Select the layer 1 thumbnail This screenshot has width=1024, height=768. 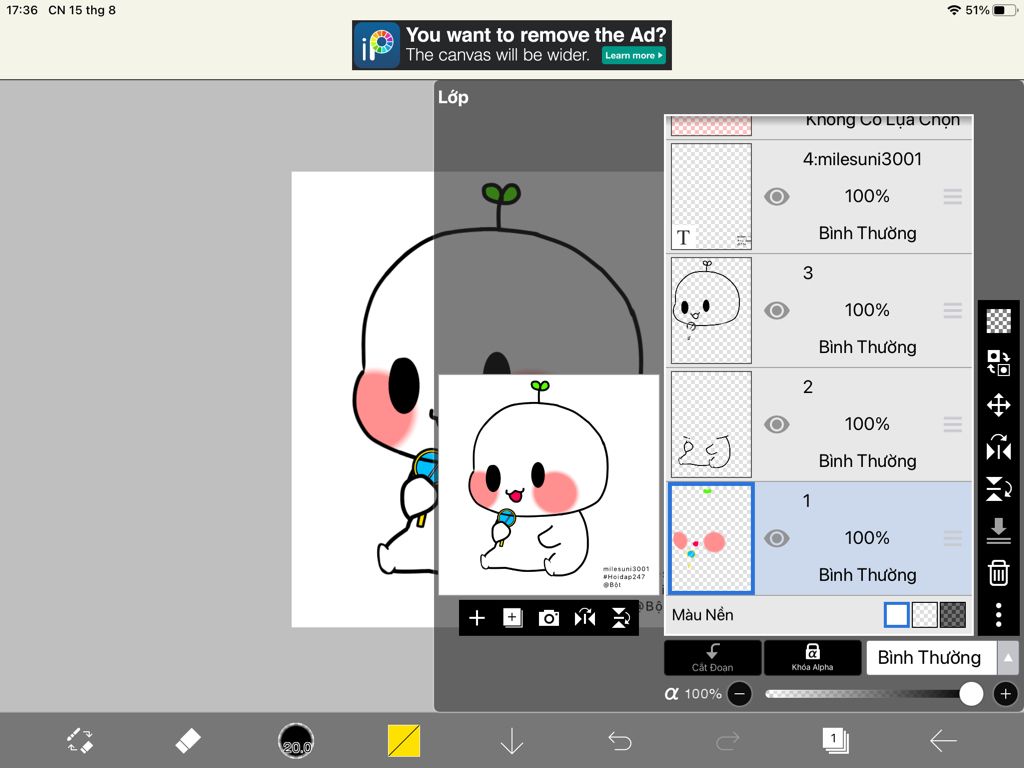(711, 538)
